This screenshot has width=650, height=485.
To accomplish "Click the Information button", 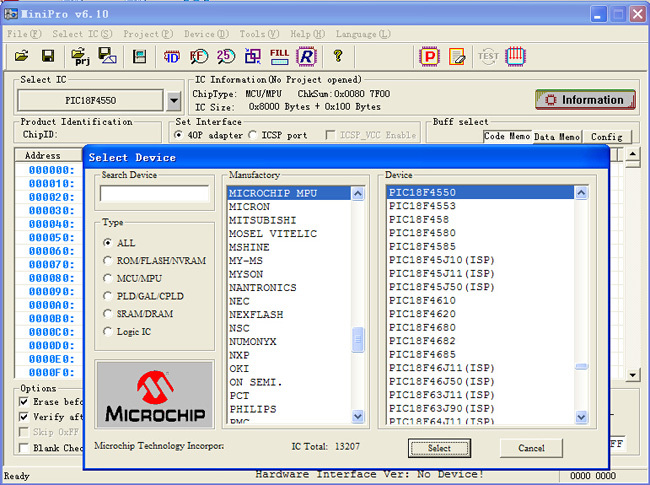I will pos(585,99).
